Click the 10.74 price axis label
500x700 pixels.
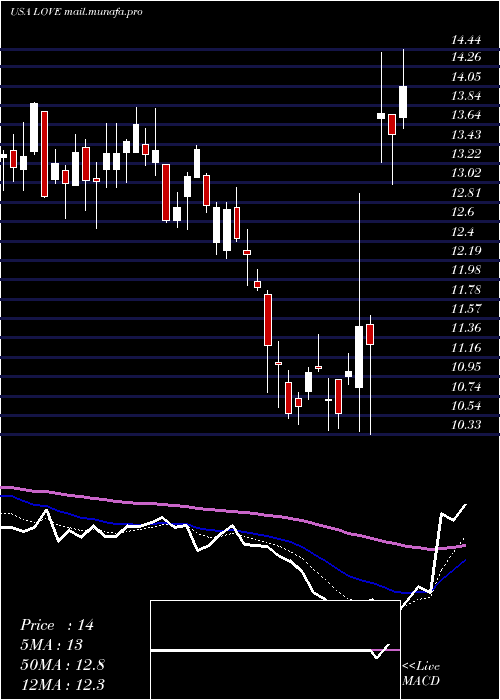pos(466,387)
